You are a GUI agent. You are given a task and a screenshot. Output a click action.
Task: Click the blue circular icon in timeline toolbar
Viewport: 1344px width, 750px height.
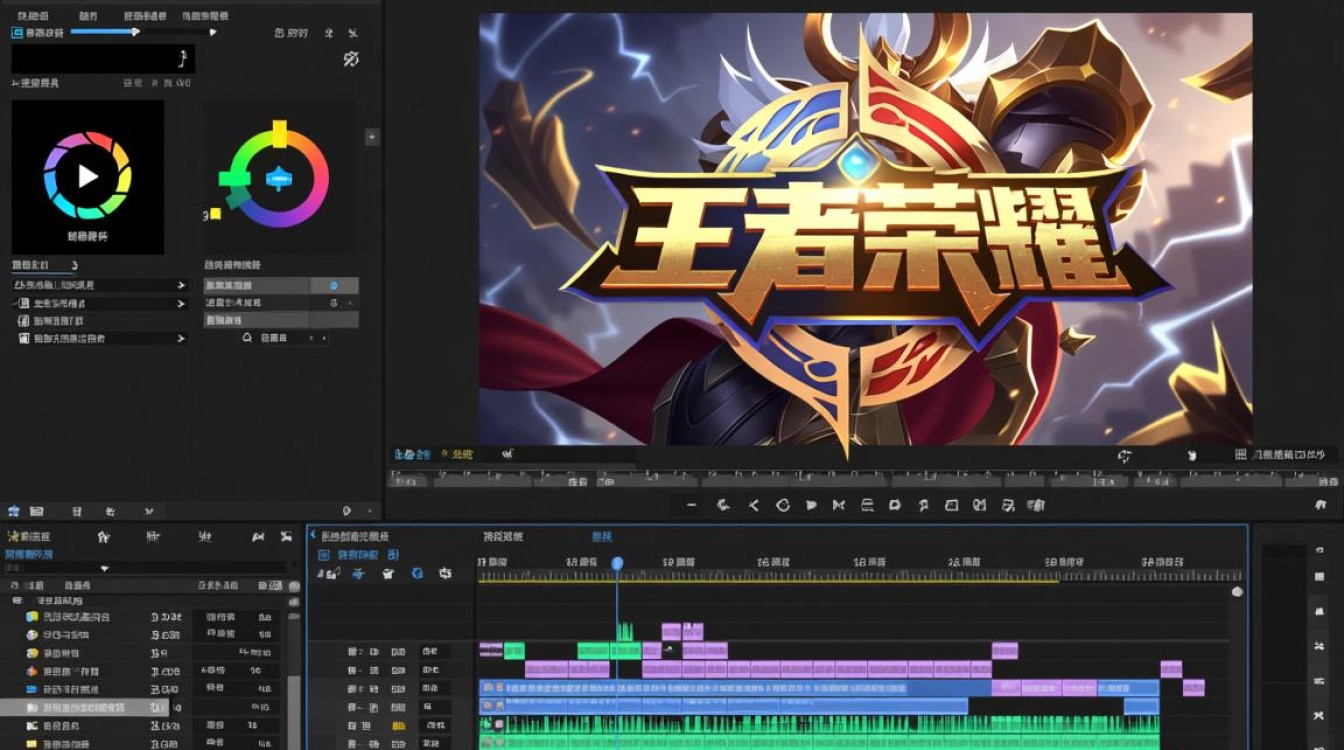click(x=417, y=573)
